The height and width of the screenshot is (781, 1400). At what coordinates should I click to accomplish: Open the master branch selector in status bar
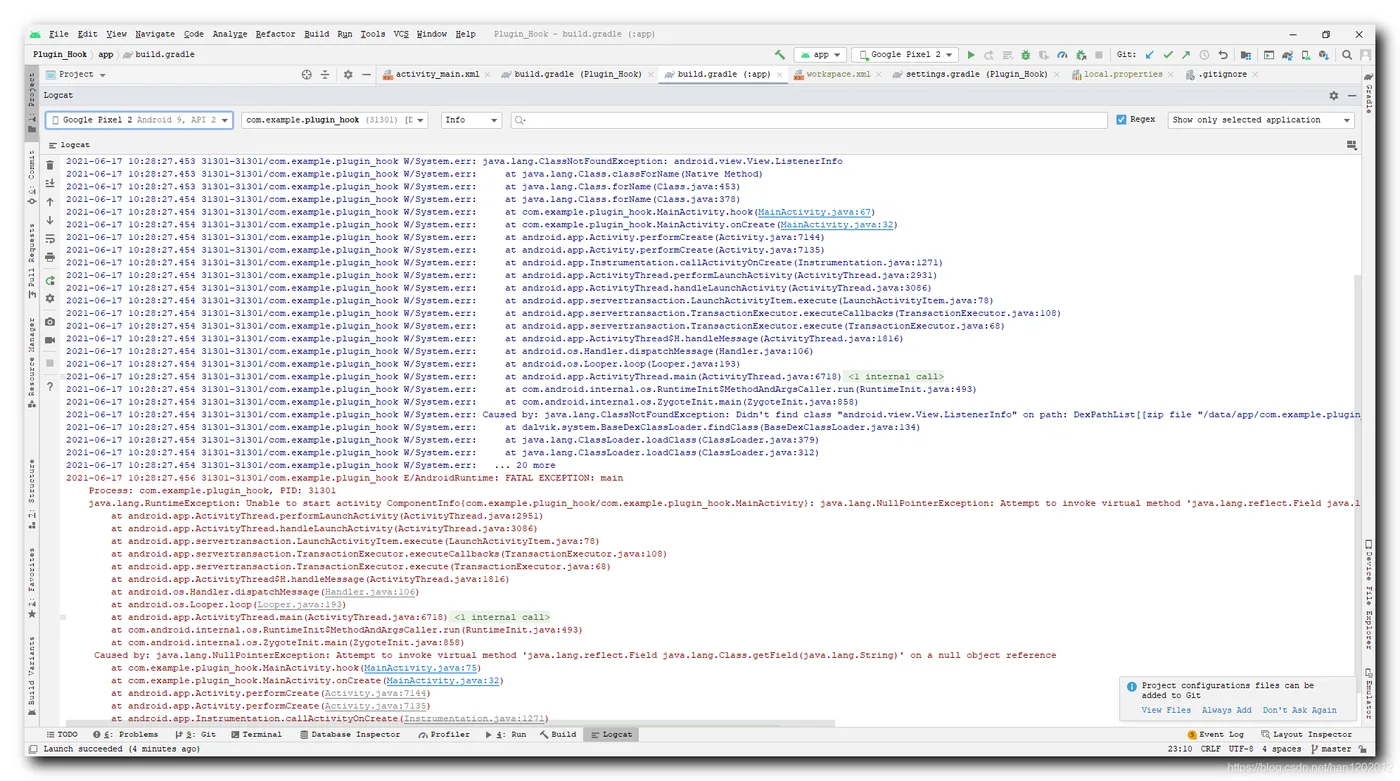click(1331, 749)
